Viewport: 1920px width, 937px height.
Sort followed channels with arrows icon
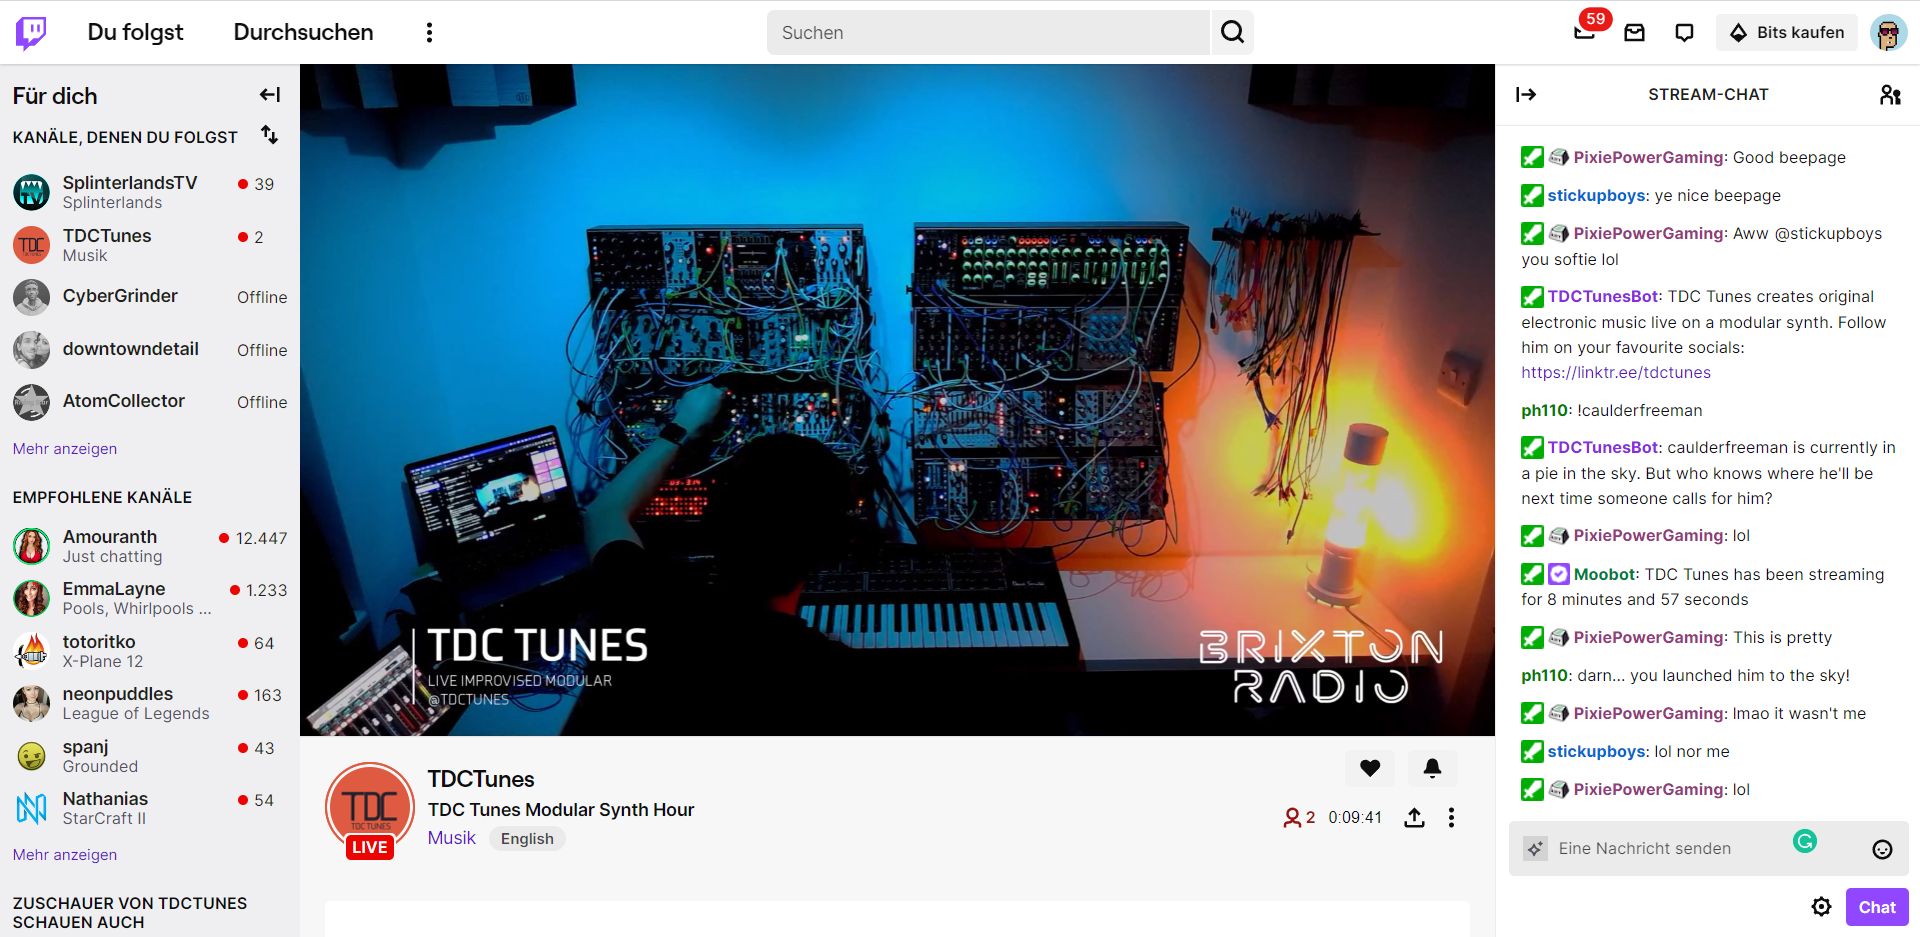[269, 134]
